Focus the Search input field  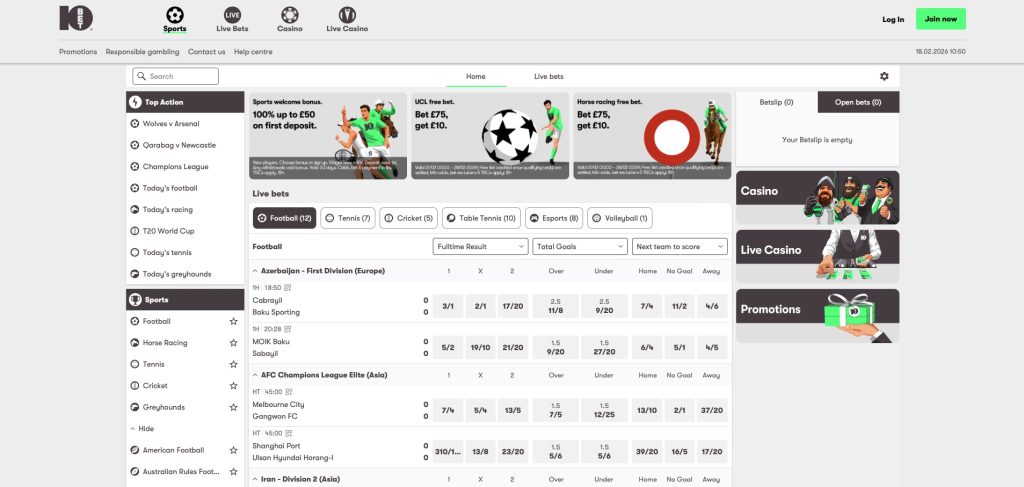(176, 76)
